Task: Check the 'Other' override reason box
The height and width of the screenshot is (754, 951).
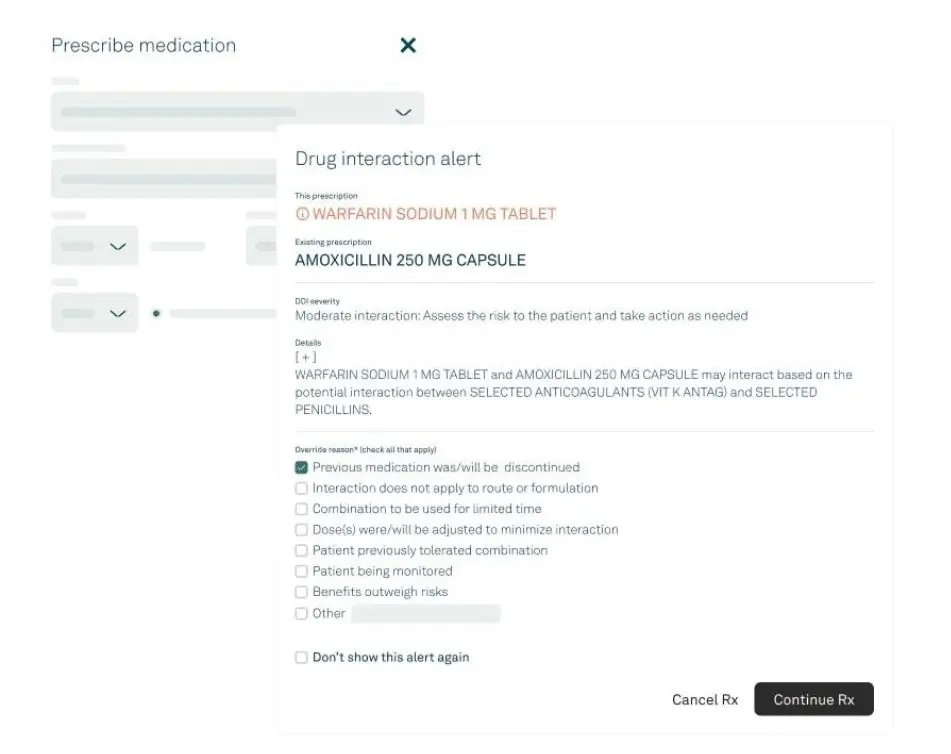Action: pyautogui.click(x=301, y=613)
